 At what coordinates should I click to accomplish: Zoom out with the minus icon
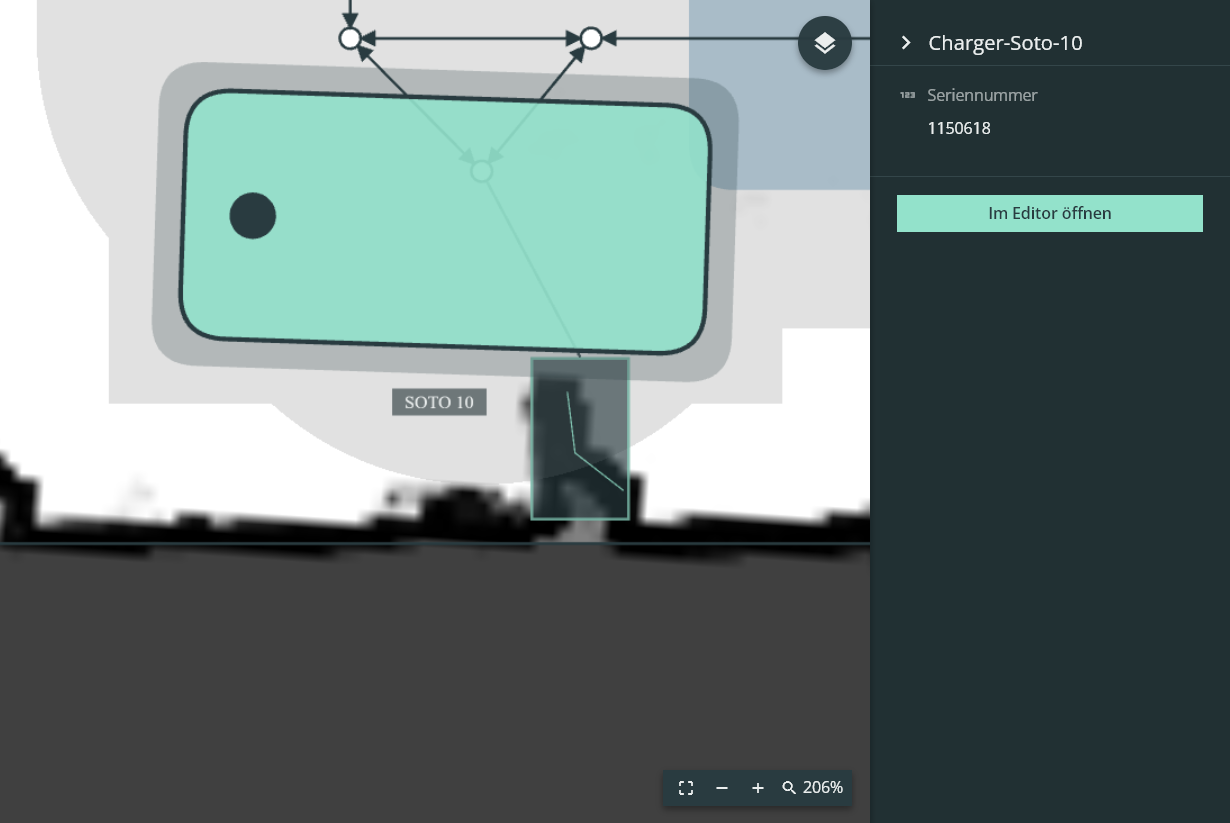(x=722, y=788)
